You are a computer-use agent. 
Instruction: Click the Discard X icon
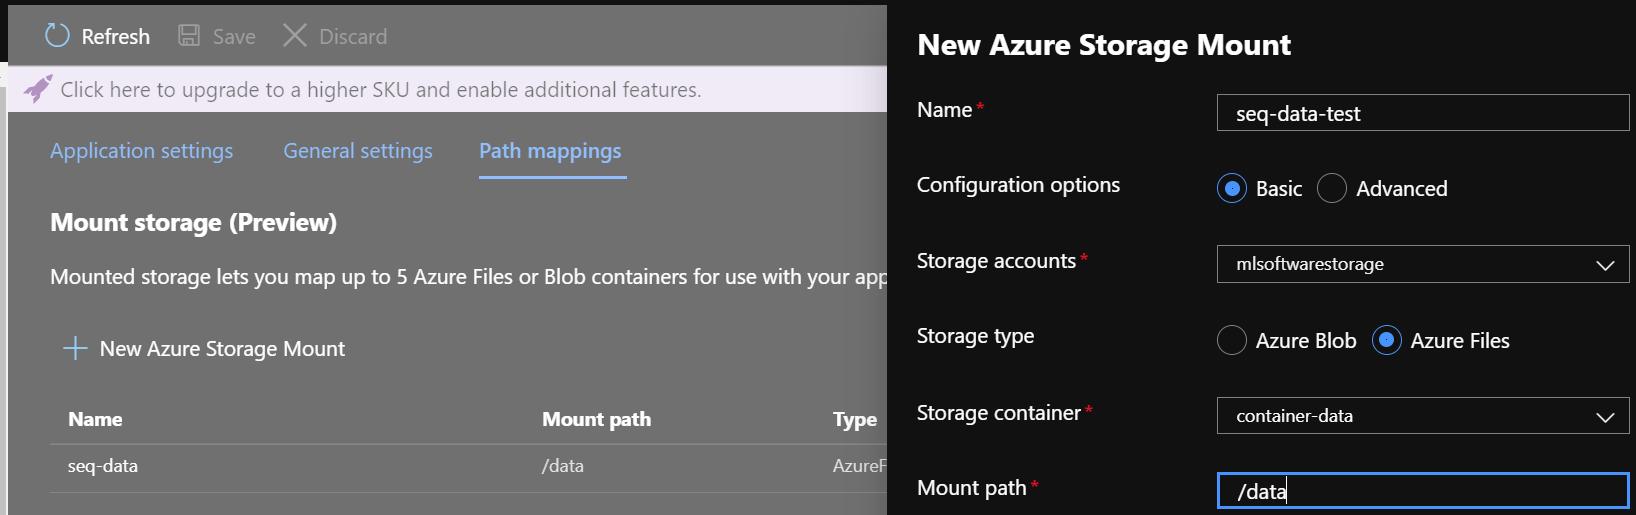coord(294,36)
